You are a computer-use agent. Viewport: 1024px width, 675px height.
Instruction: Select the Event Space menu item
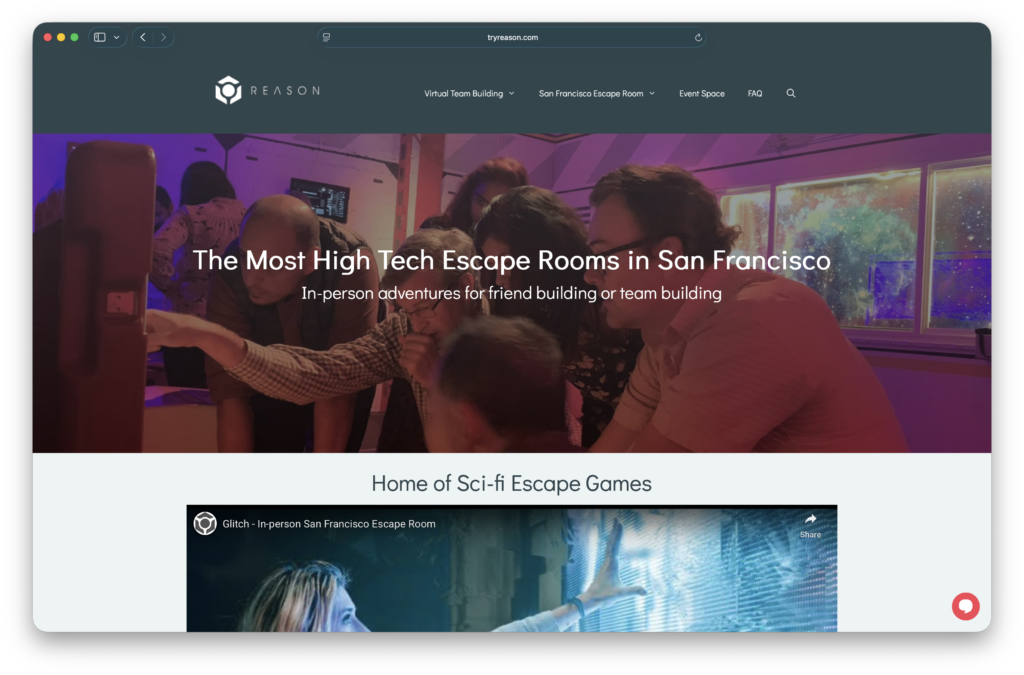(701, 93)
